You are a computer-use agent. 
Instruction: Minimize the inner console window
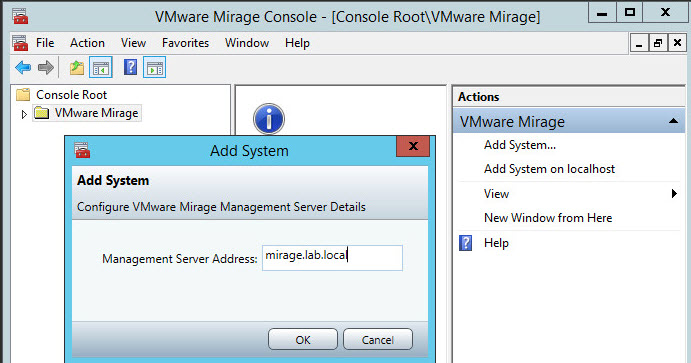639,43
